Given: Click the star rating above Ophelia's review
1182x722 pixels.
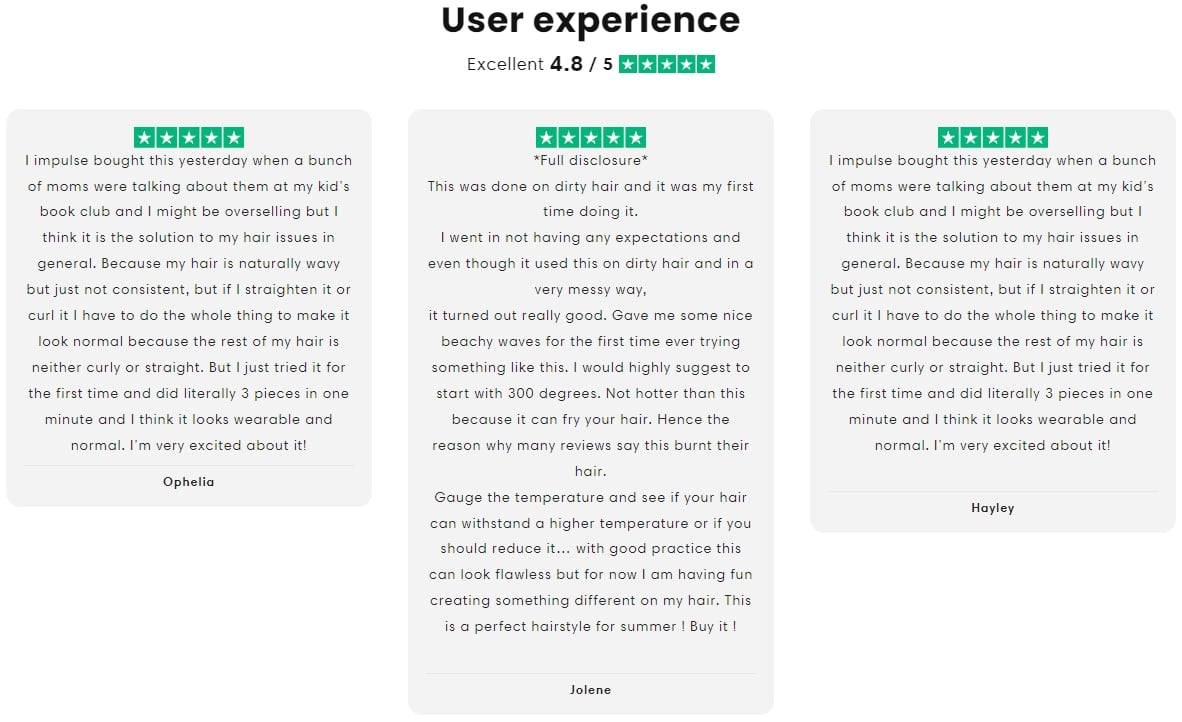Looking at the screenshot, I should tap(188, 137).
